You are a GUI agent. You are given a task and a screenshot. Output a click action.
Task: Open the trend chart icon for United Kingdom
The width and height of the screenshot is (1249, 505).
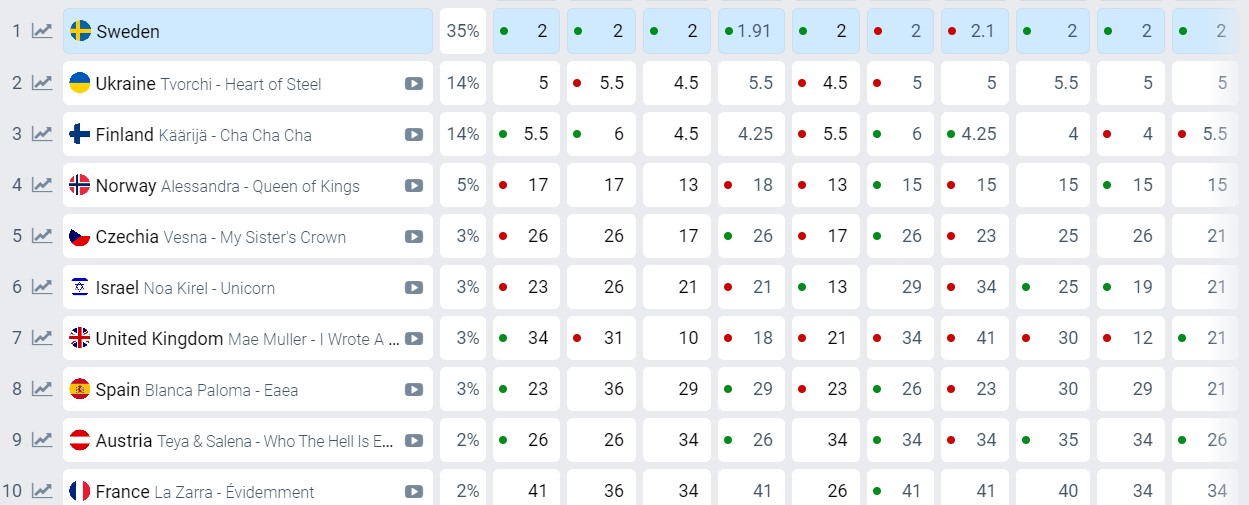[x=42, y=338]
